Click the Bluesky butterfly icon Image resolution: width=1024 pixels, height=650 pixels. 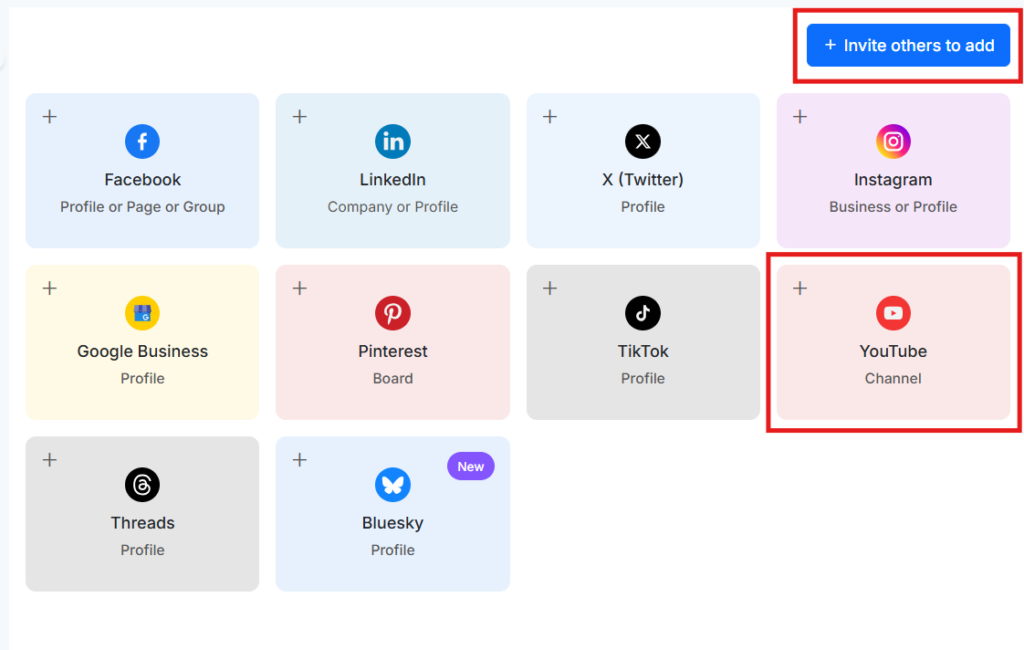392,485
